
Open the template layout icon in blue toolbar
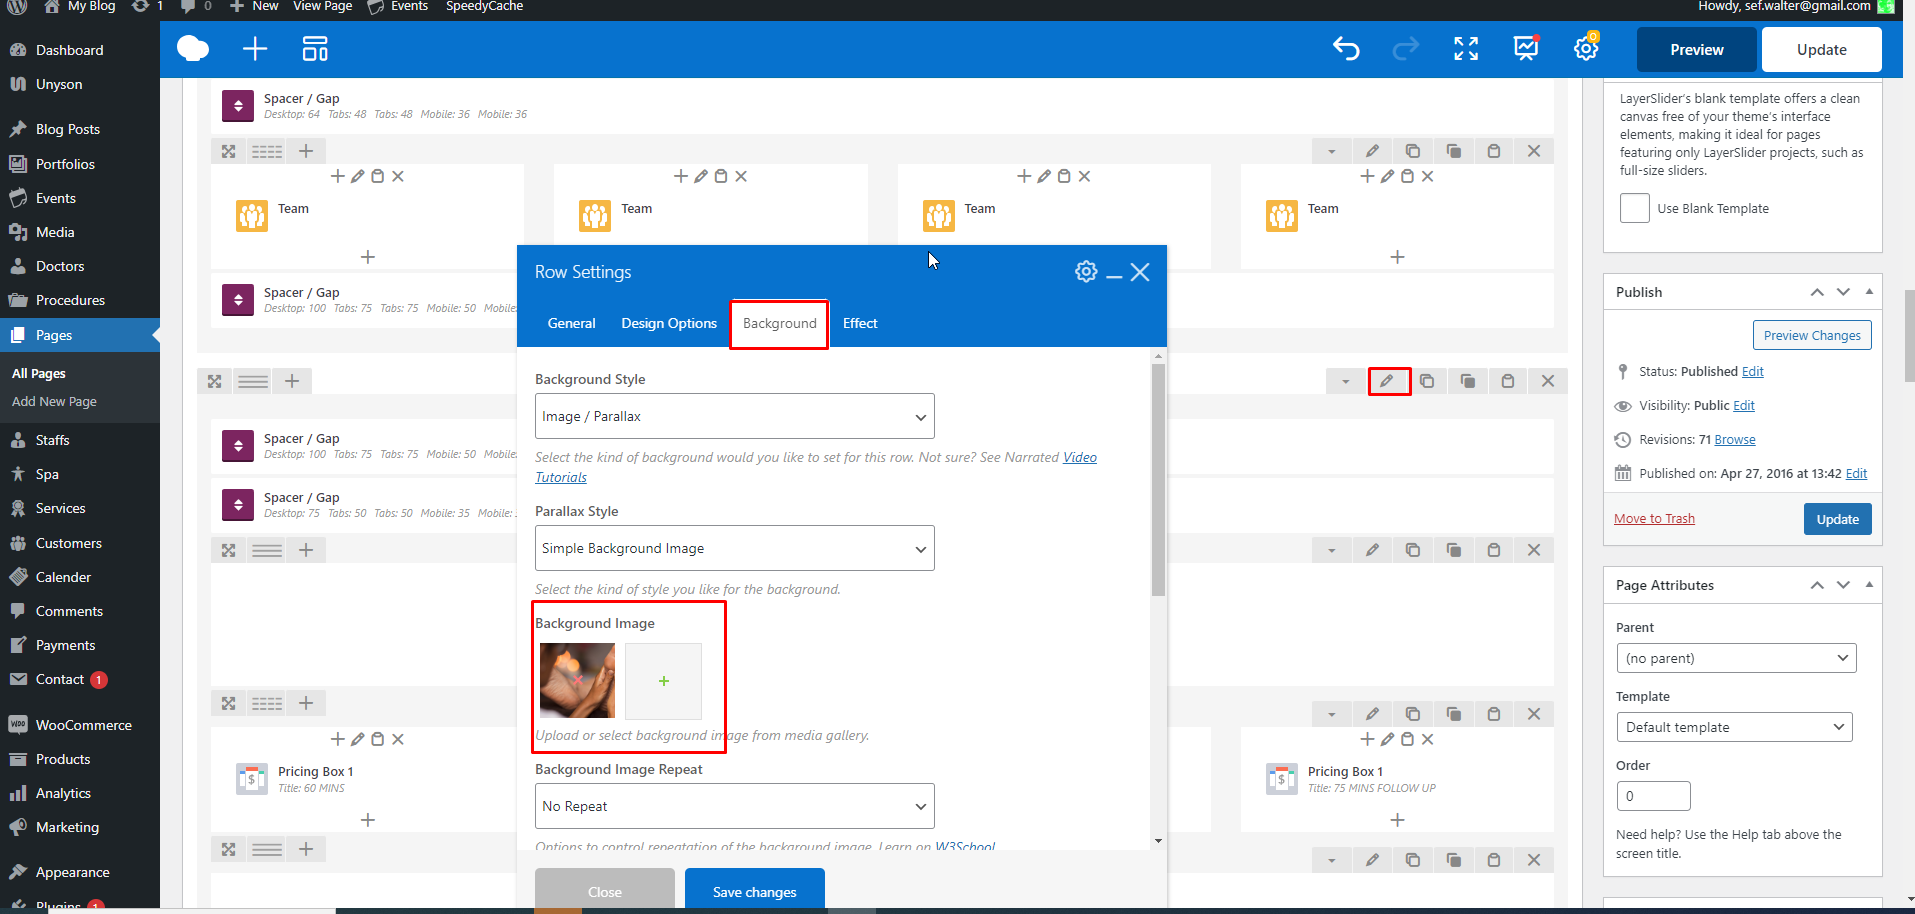(x=315, y=48)
